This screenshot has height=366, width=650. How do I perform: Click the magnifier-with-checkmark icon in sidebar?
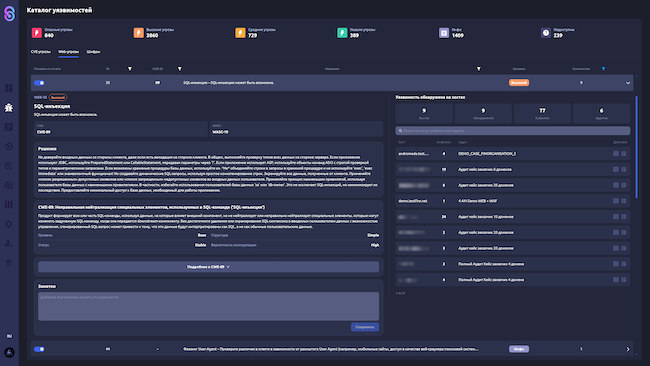click(9, 185)
